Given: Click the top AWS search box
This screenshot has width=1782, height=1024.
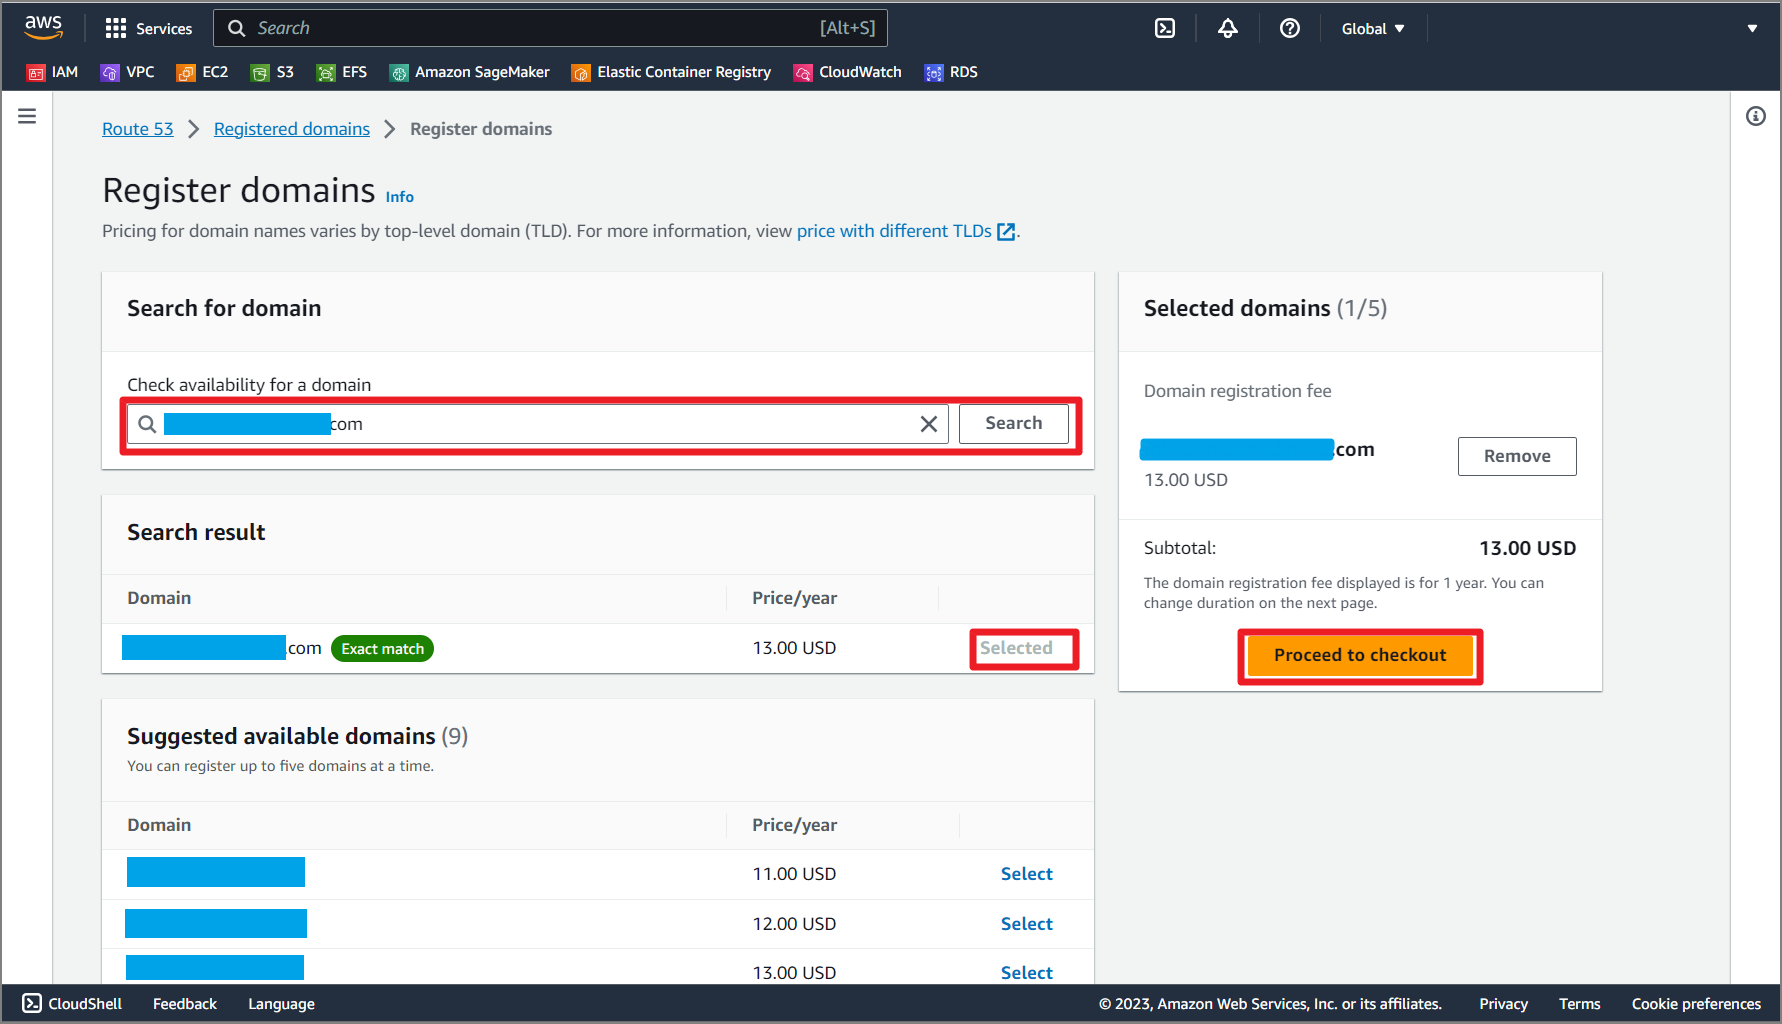Looking at the screenshot, I should [x=550, y=28].
